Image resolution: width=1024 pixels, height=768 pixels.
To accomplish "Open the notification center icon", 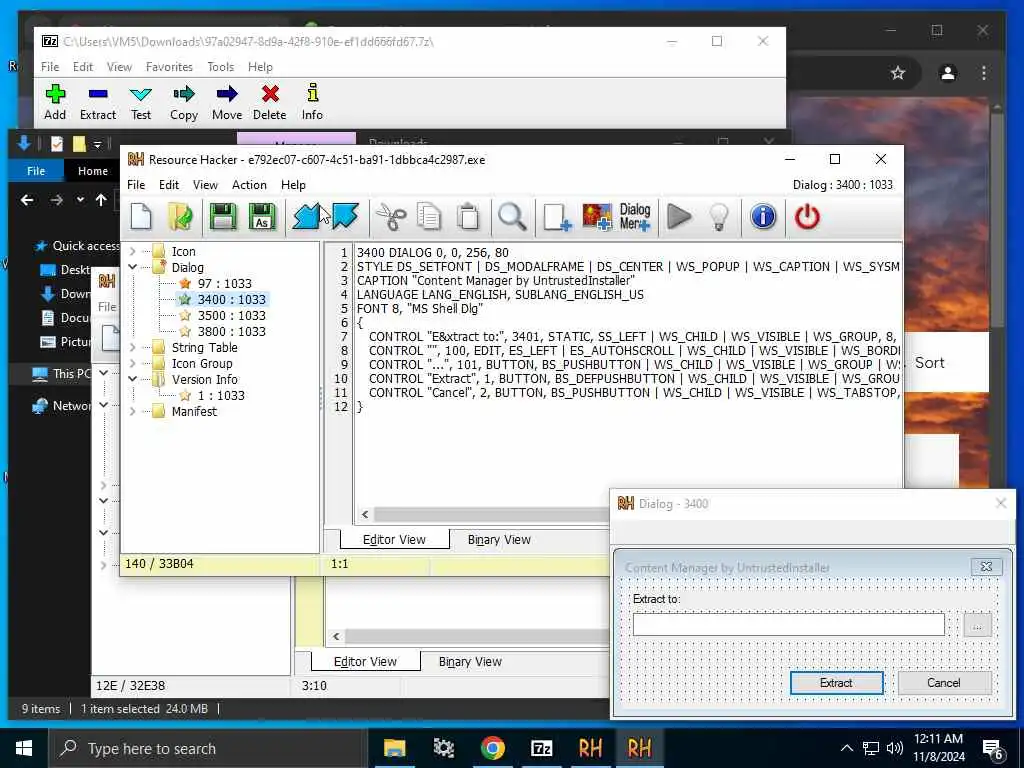I will pos(993,748).
